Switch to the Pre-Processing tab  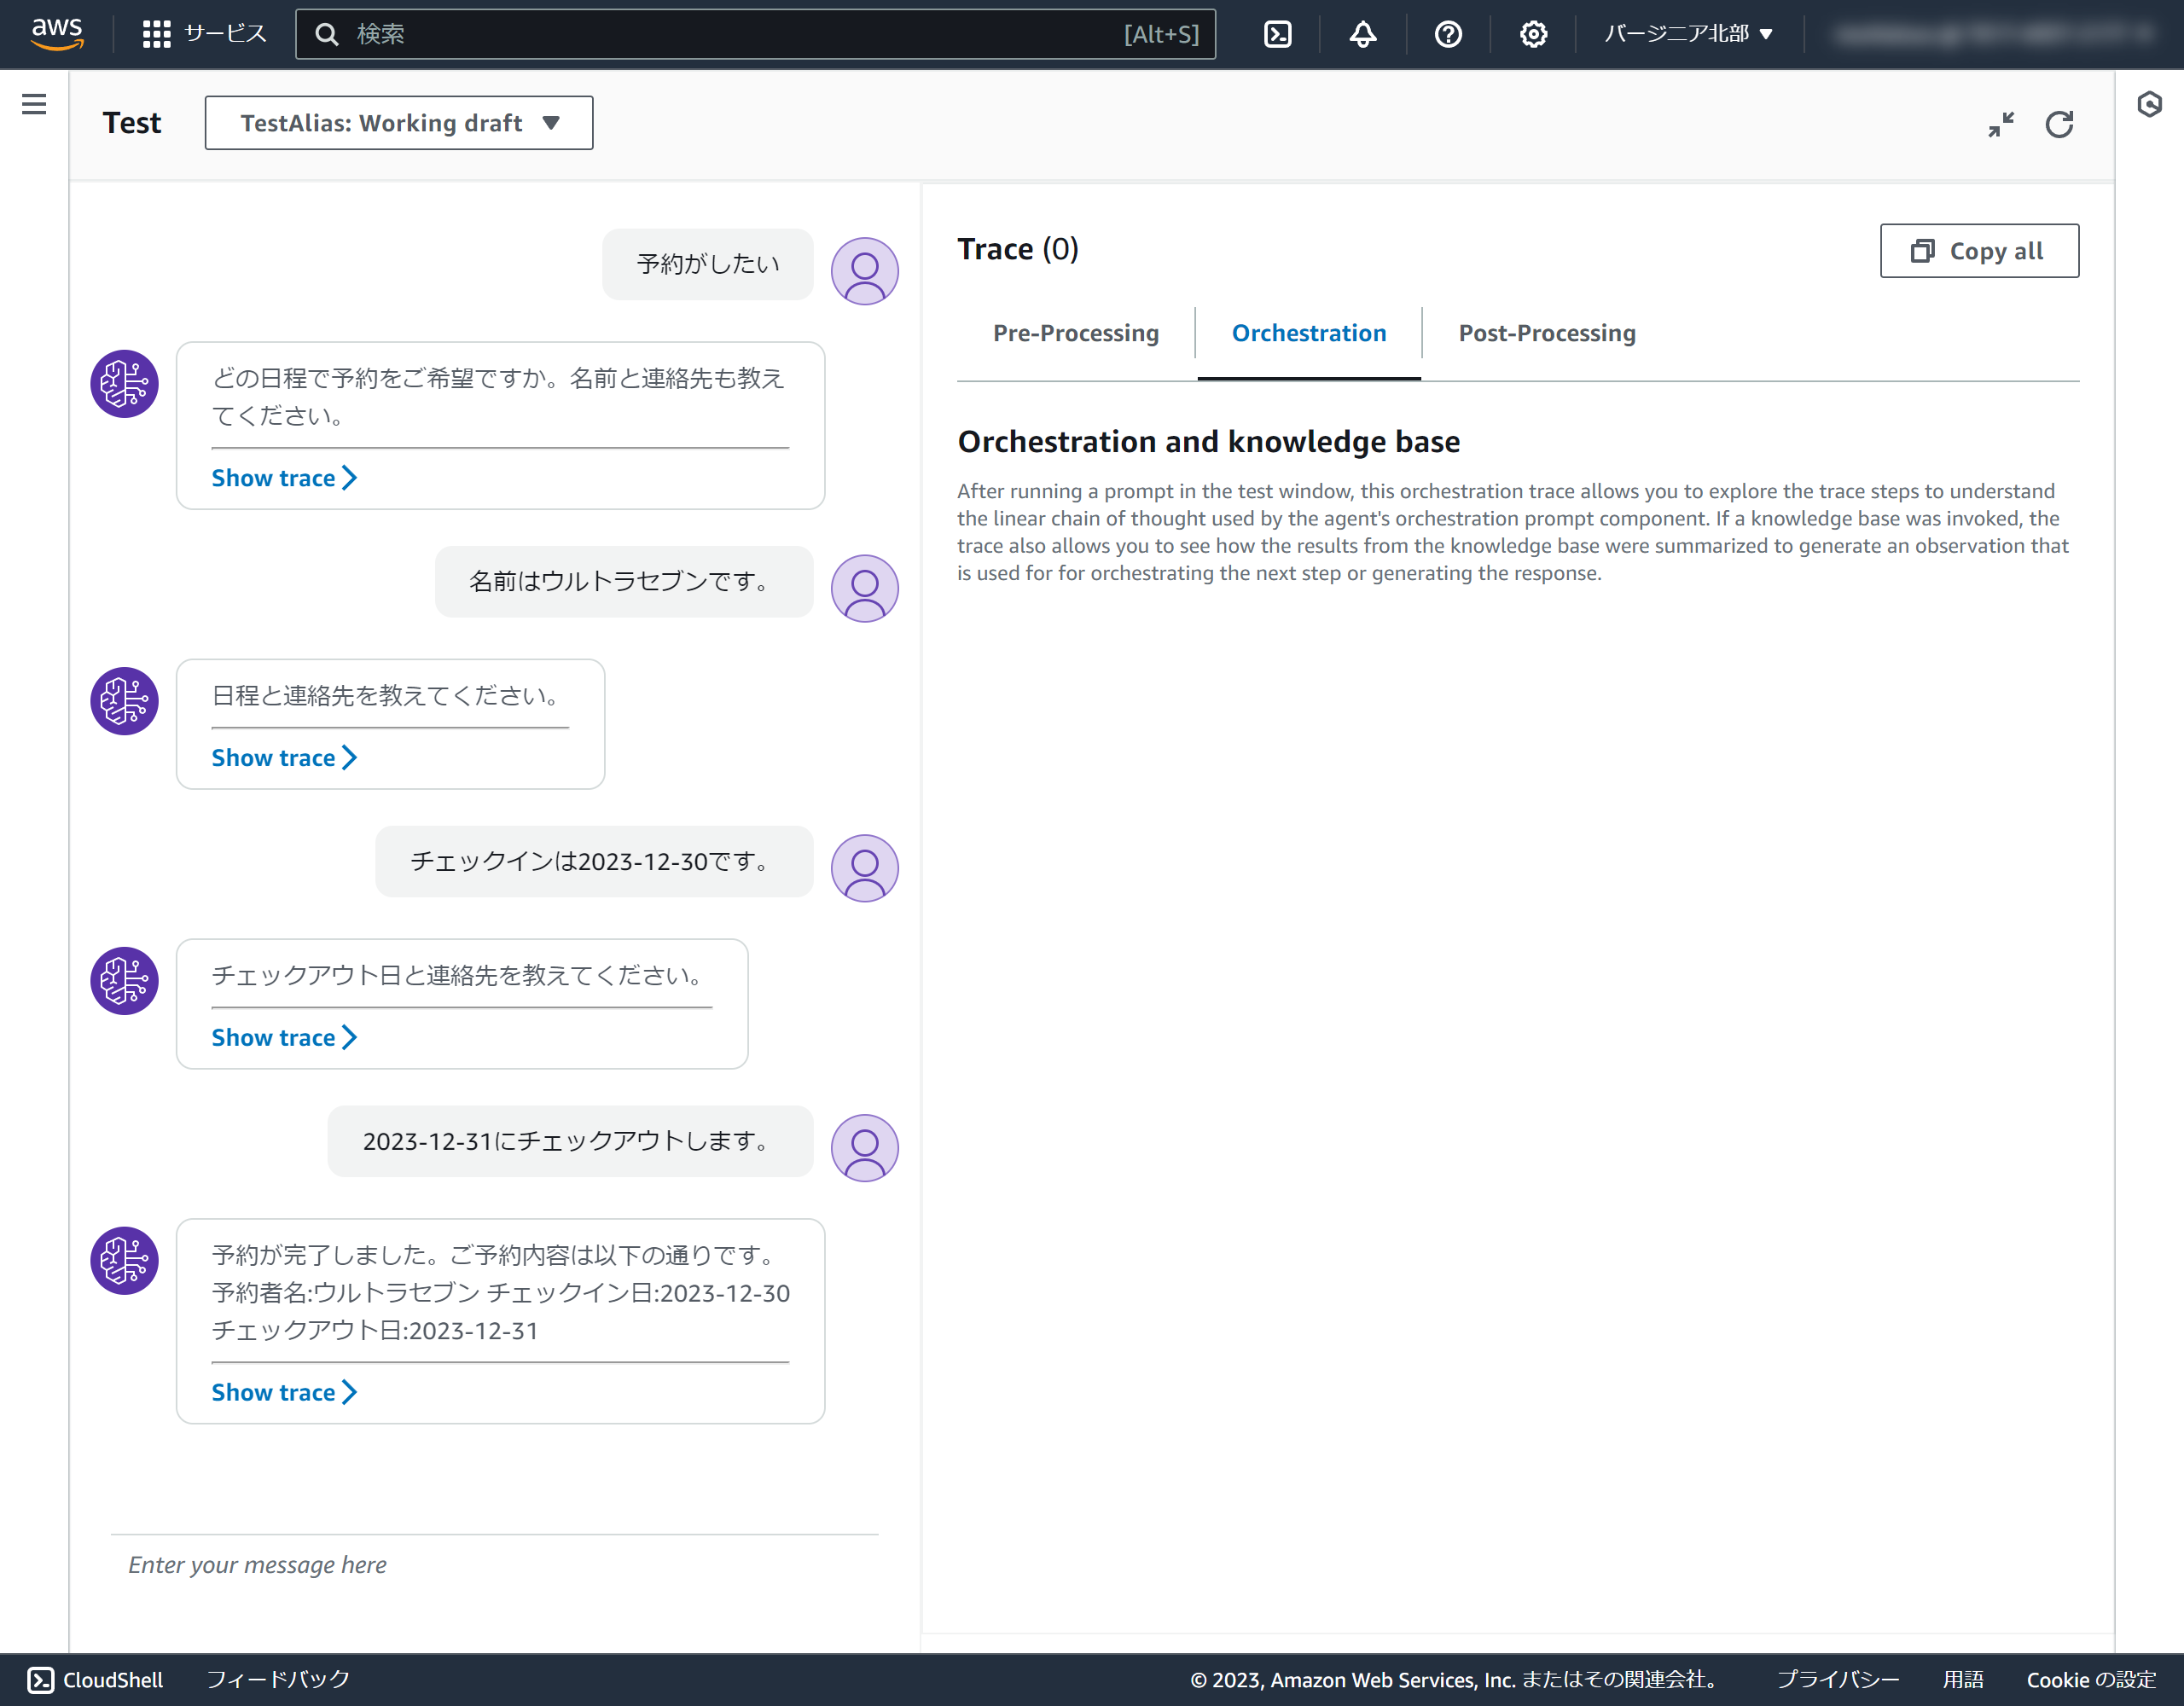(x=1075, y=333)
